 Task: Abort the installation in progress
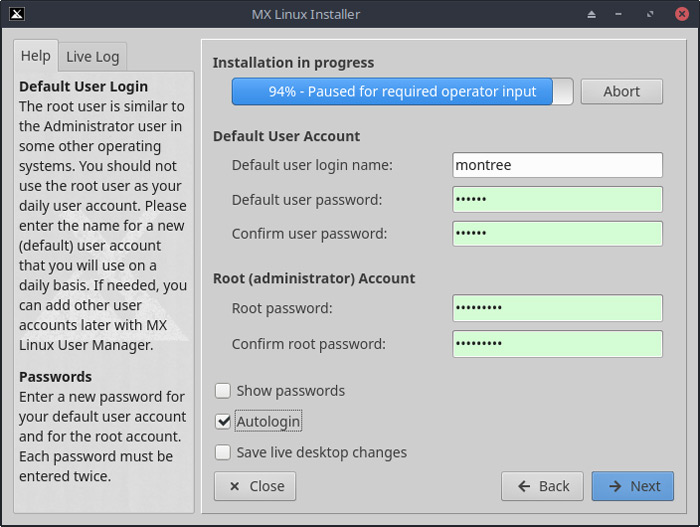pos(621,92)
